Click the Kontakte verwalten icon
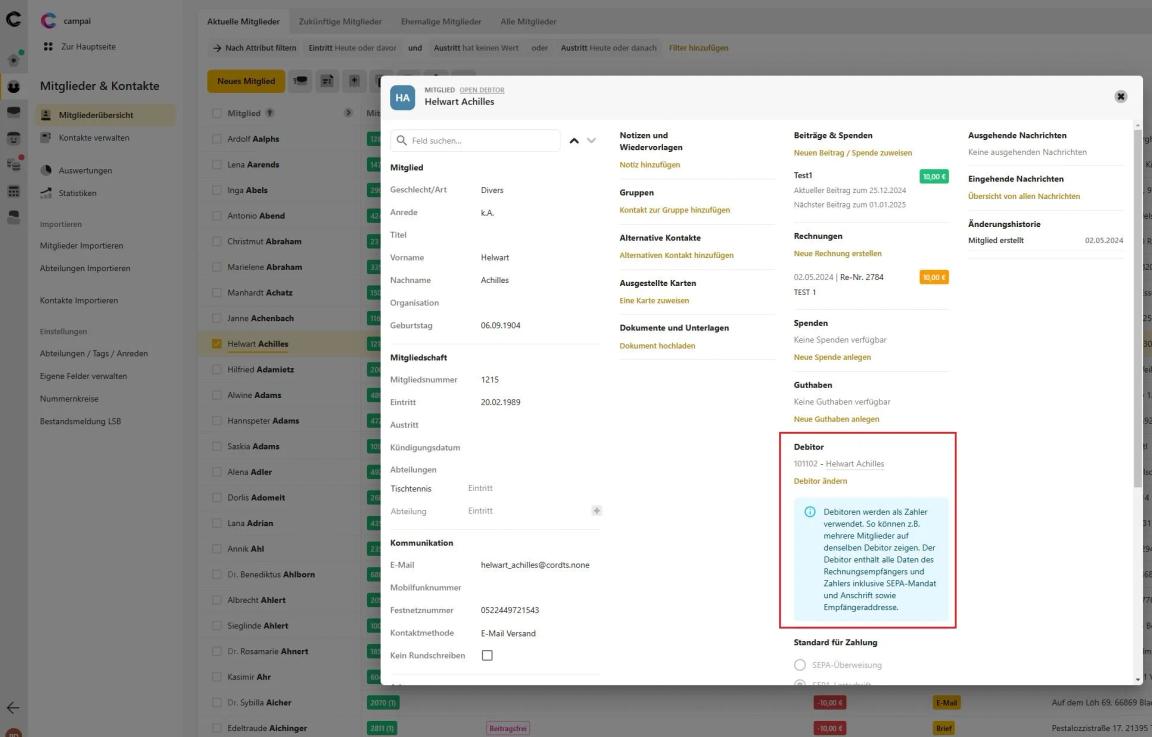Viewport: 1152px width, 737px height. coord(46,137)
